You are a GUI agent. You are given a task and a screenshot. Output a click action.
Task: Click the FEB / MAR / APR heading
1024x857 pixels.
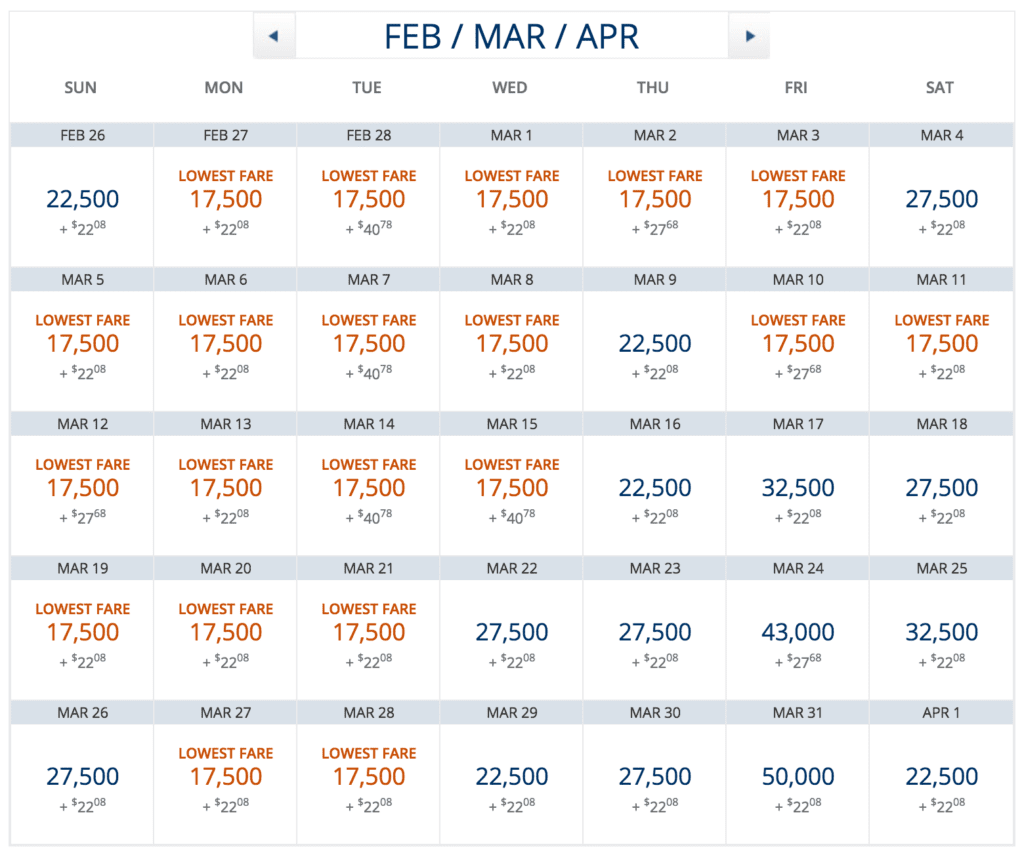tap(511, 37)
